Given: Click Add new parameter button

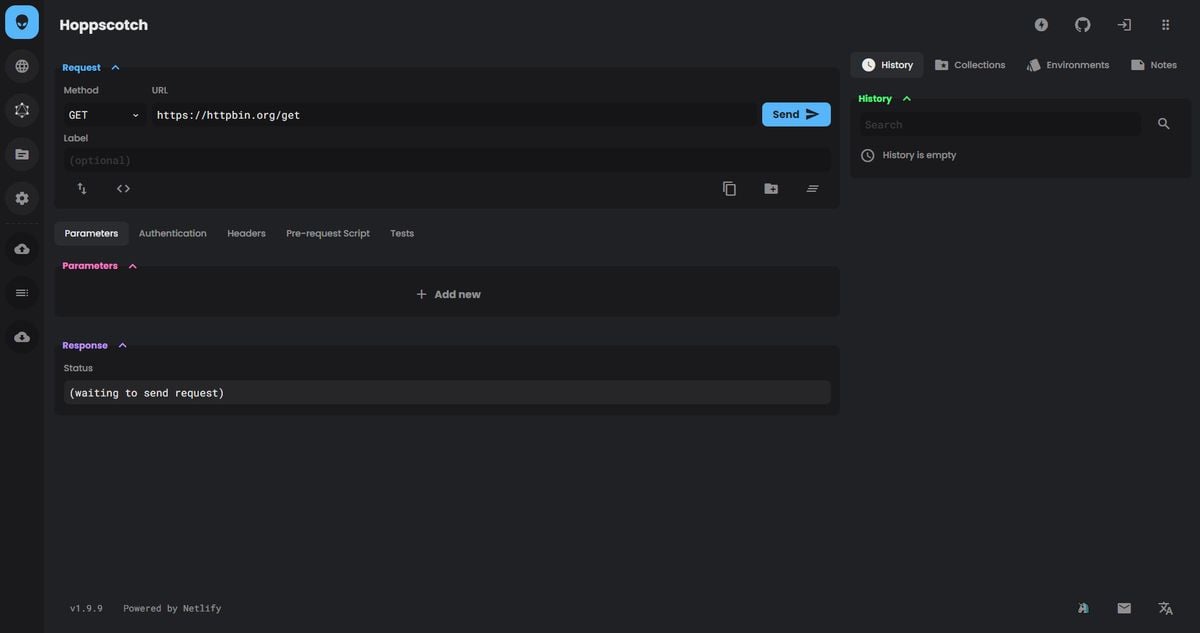Looking at the screenshot, I should point(447,294).
